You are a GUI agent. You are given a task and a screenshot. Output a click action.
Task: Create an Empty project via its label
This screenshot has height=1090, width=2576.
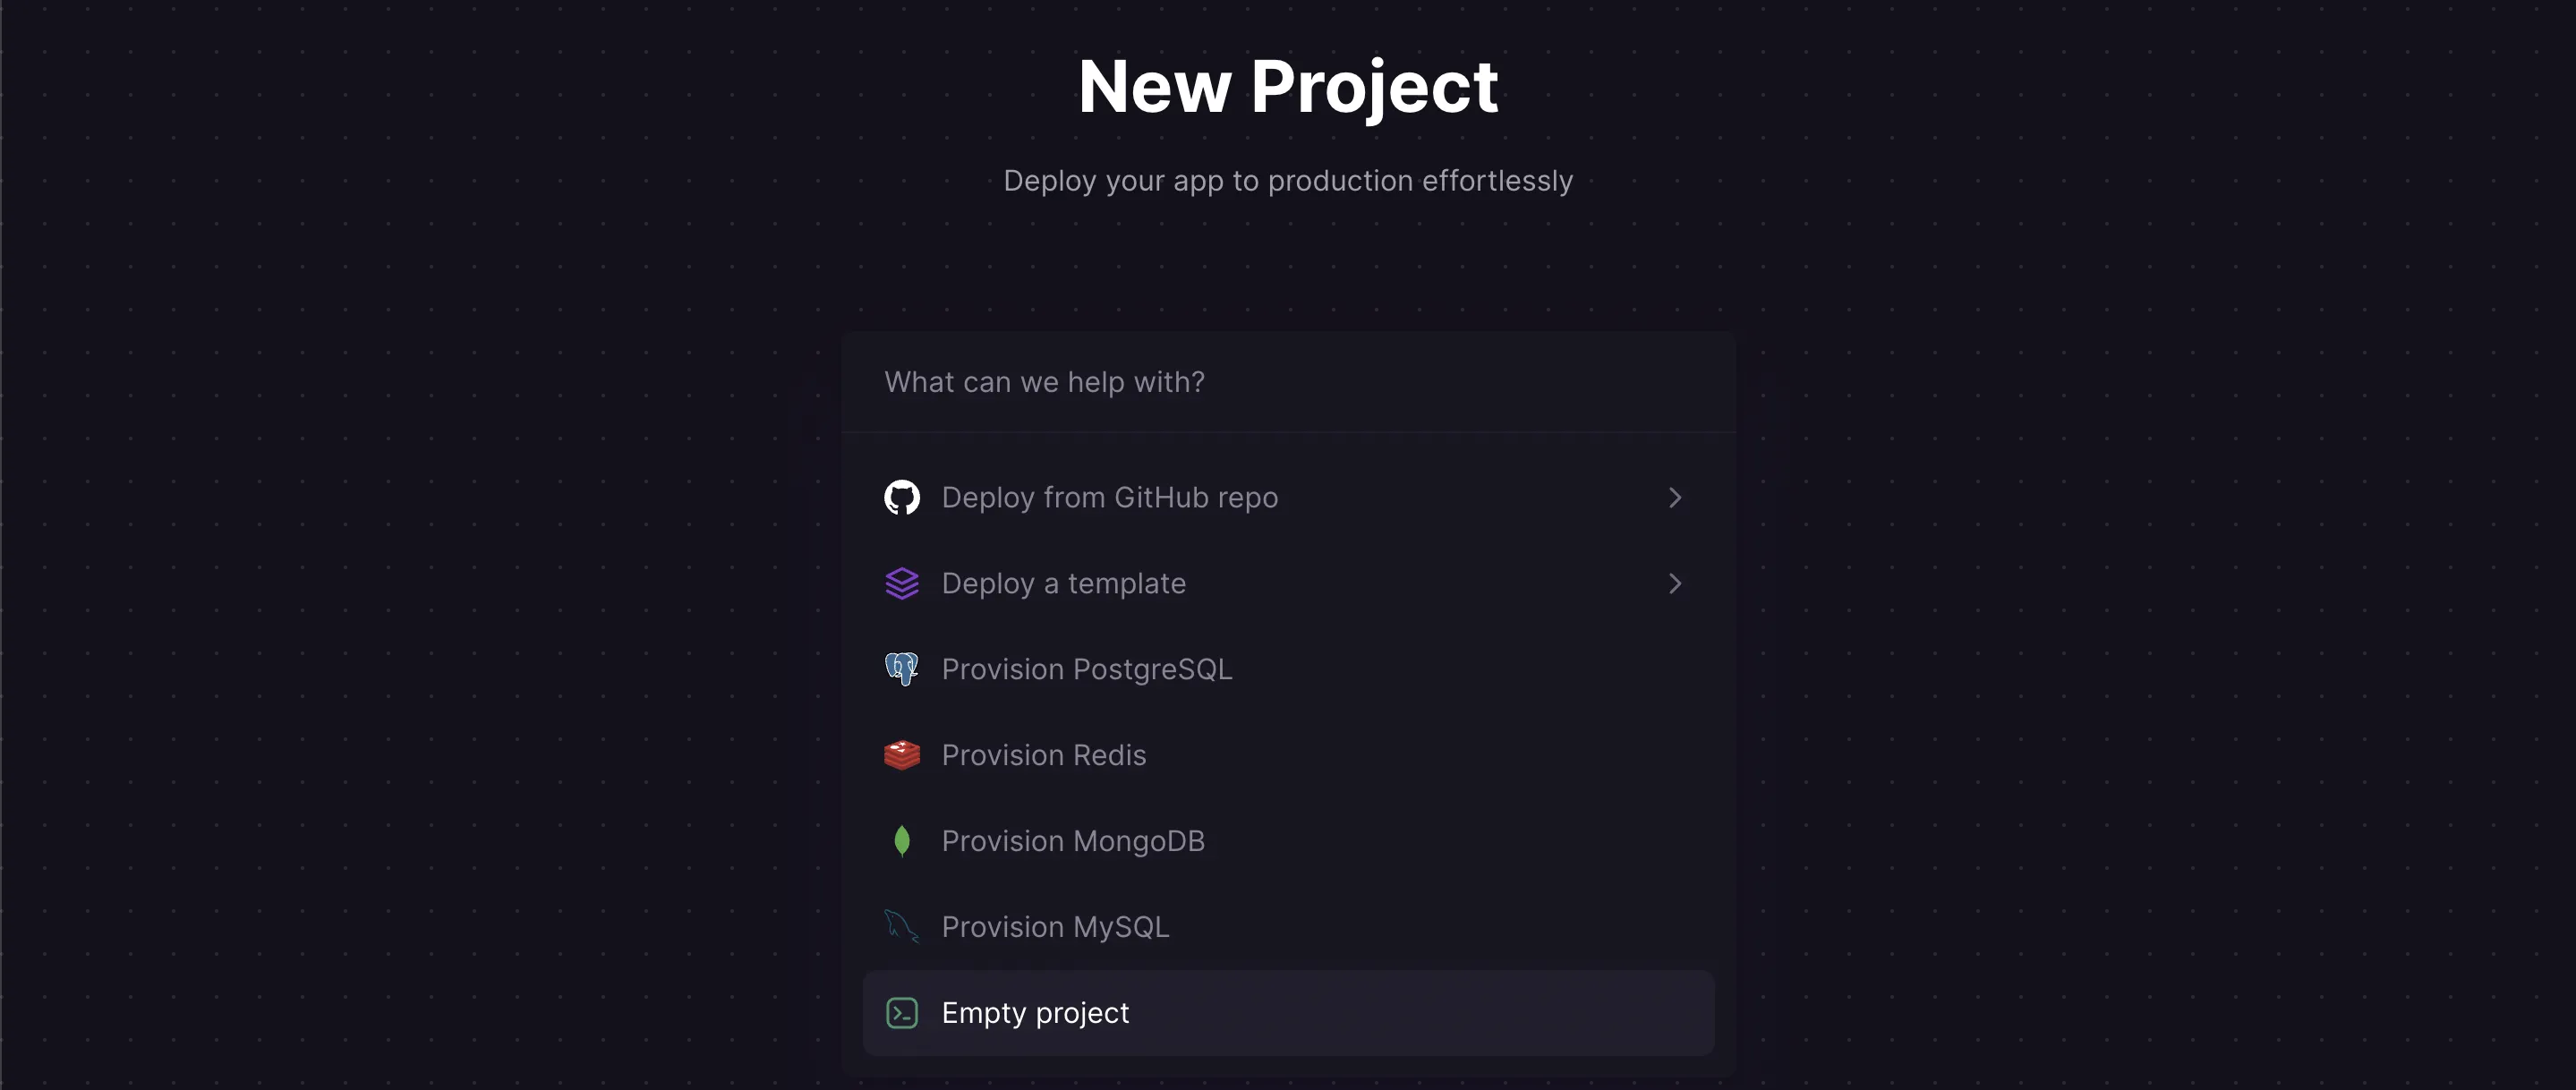click(x=1035, y=1013)
